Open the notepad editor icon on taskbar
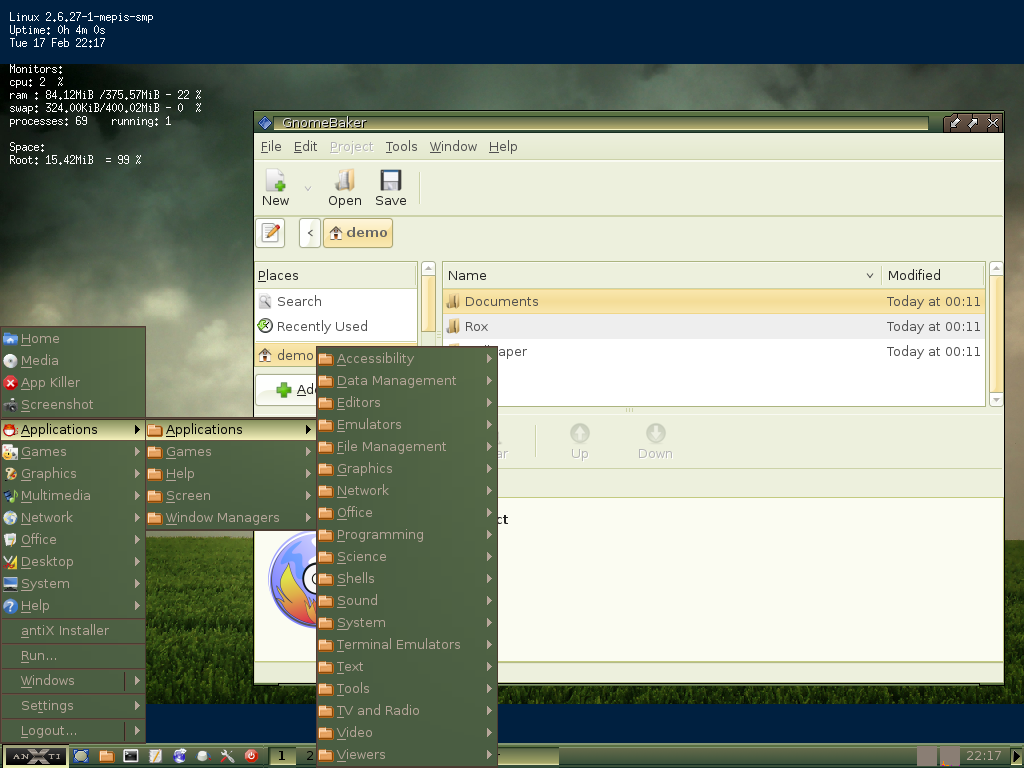This screenshot has height=768, width=1024. pyautogui.click(x=155, y=756)
